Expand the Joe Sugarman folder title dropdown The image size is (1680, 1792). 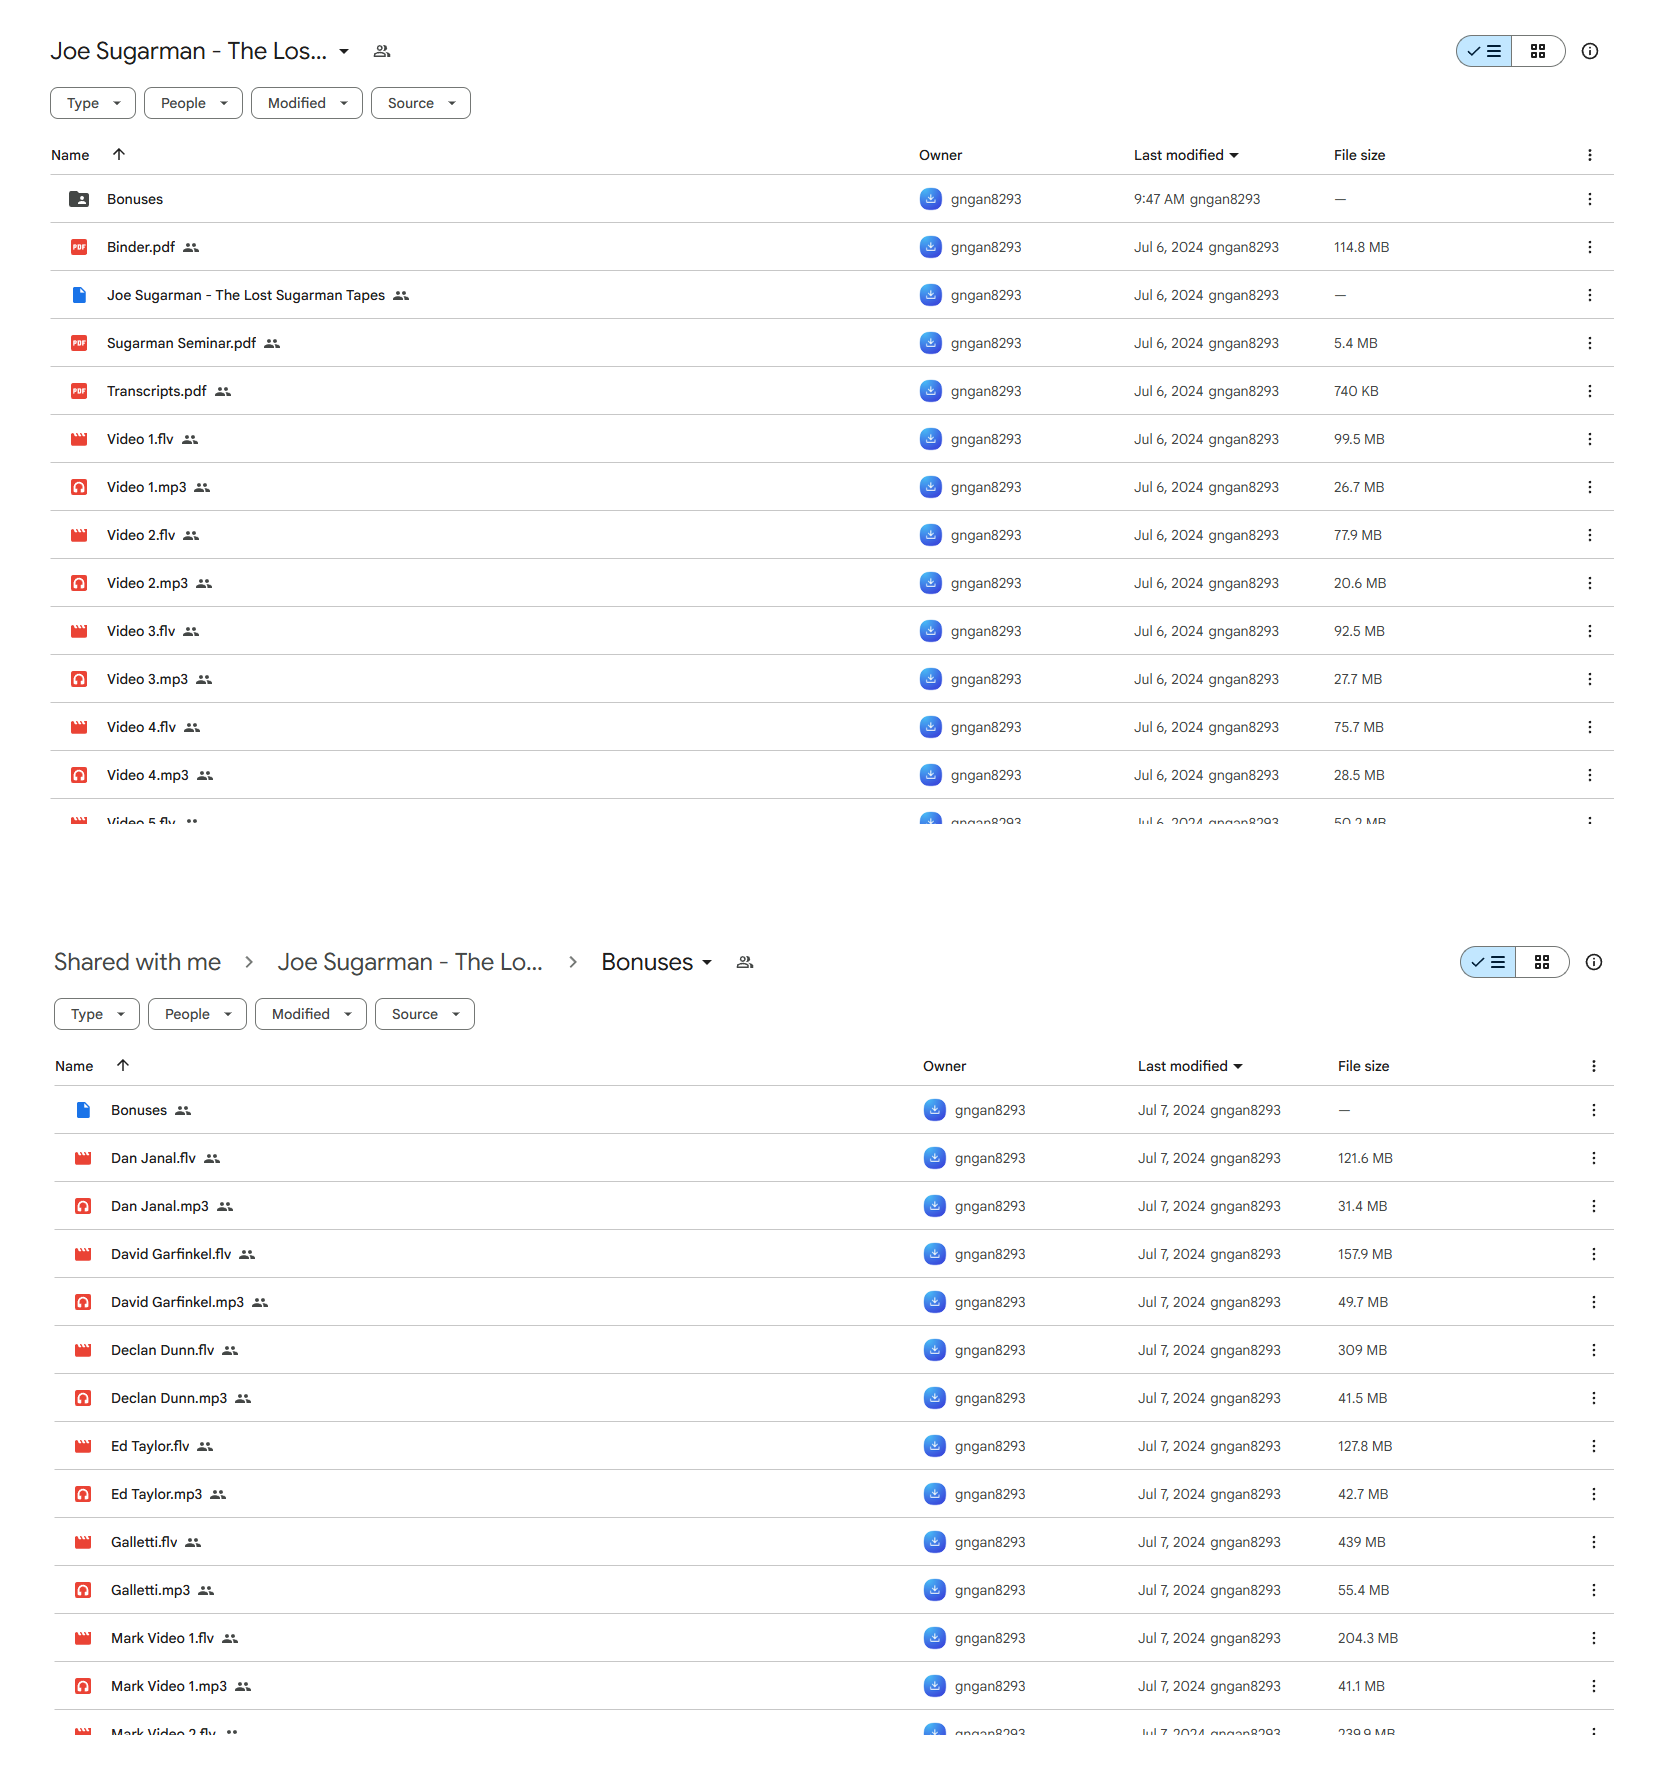(344, 51)
